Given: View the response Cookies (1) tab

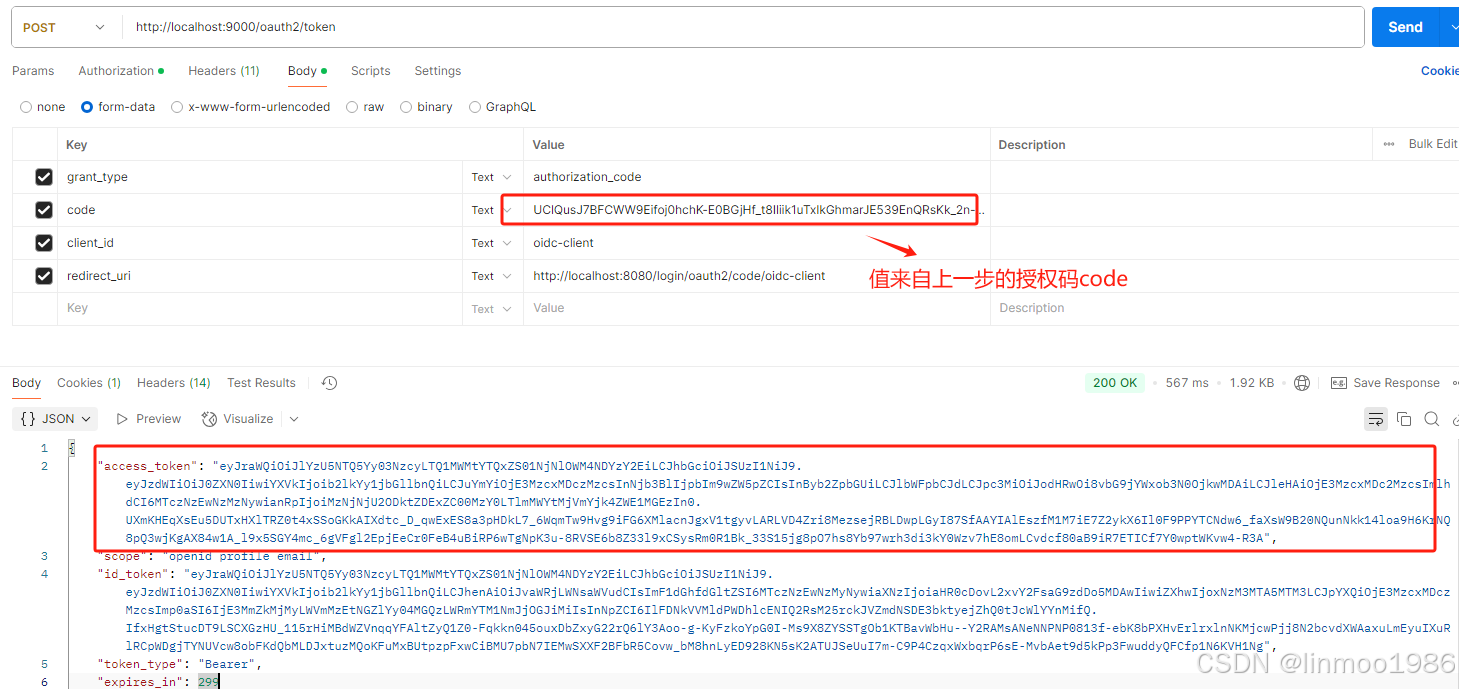Looking at the screenshot, I should [x=89, y=383].
